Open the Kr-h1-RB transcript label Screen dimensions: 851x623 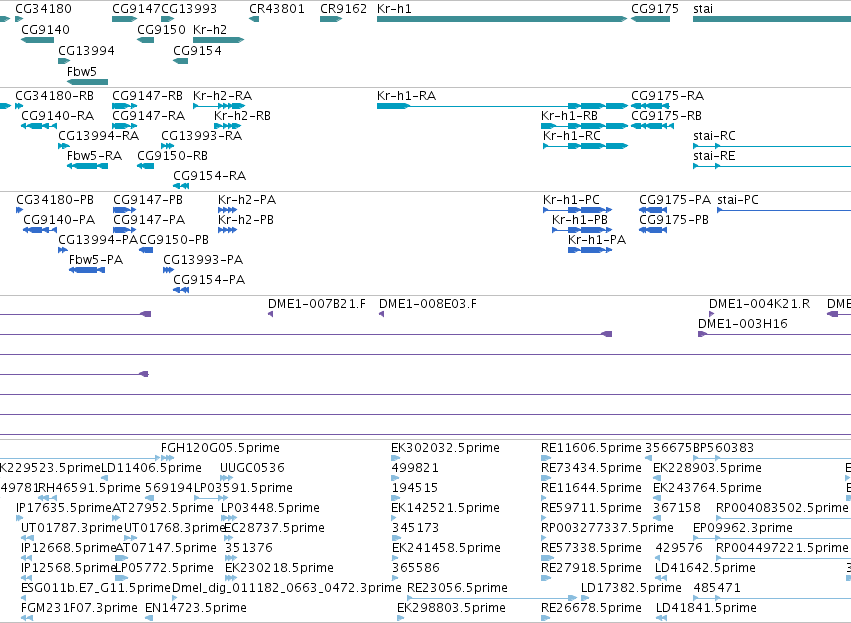coord(569,116)
